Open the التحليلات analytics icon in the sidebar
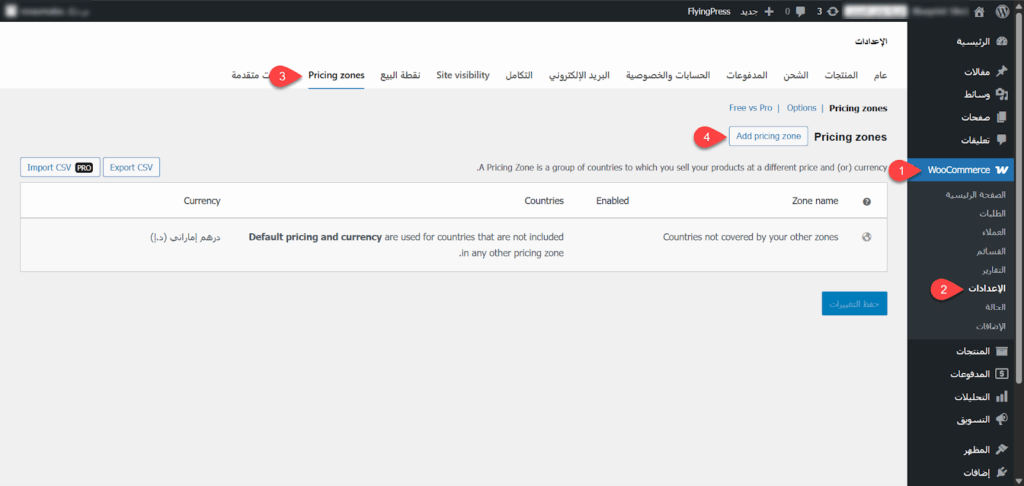 tap(1002, 396)
